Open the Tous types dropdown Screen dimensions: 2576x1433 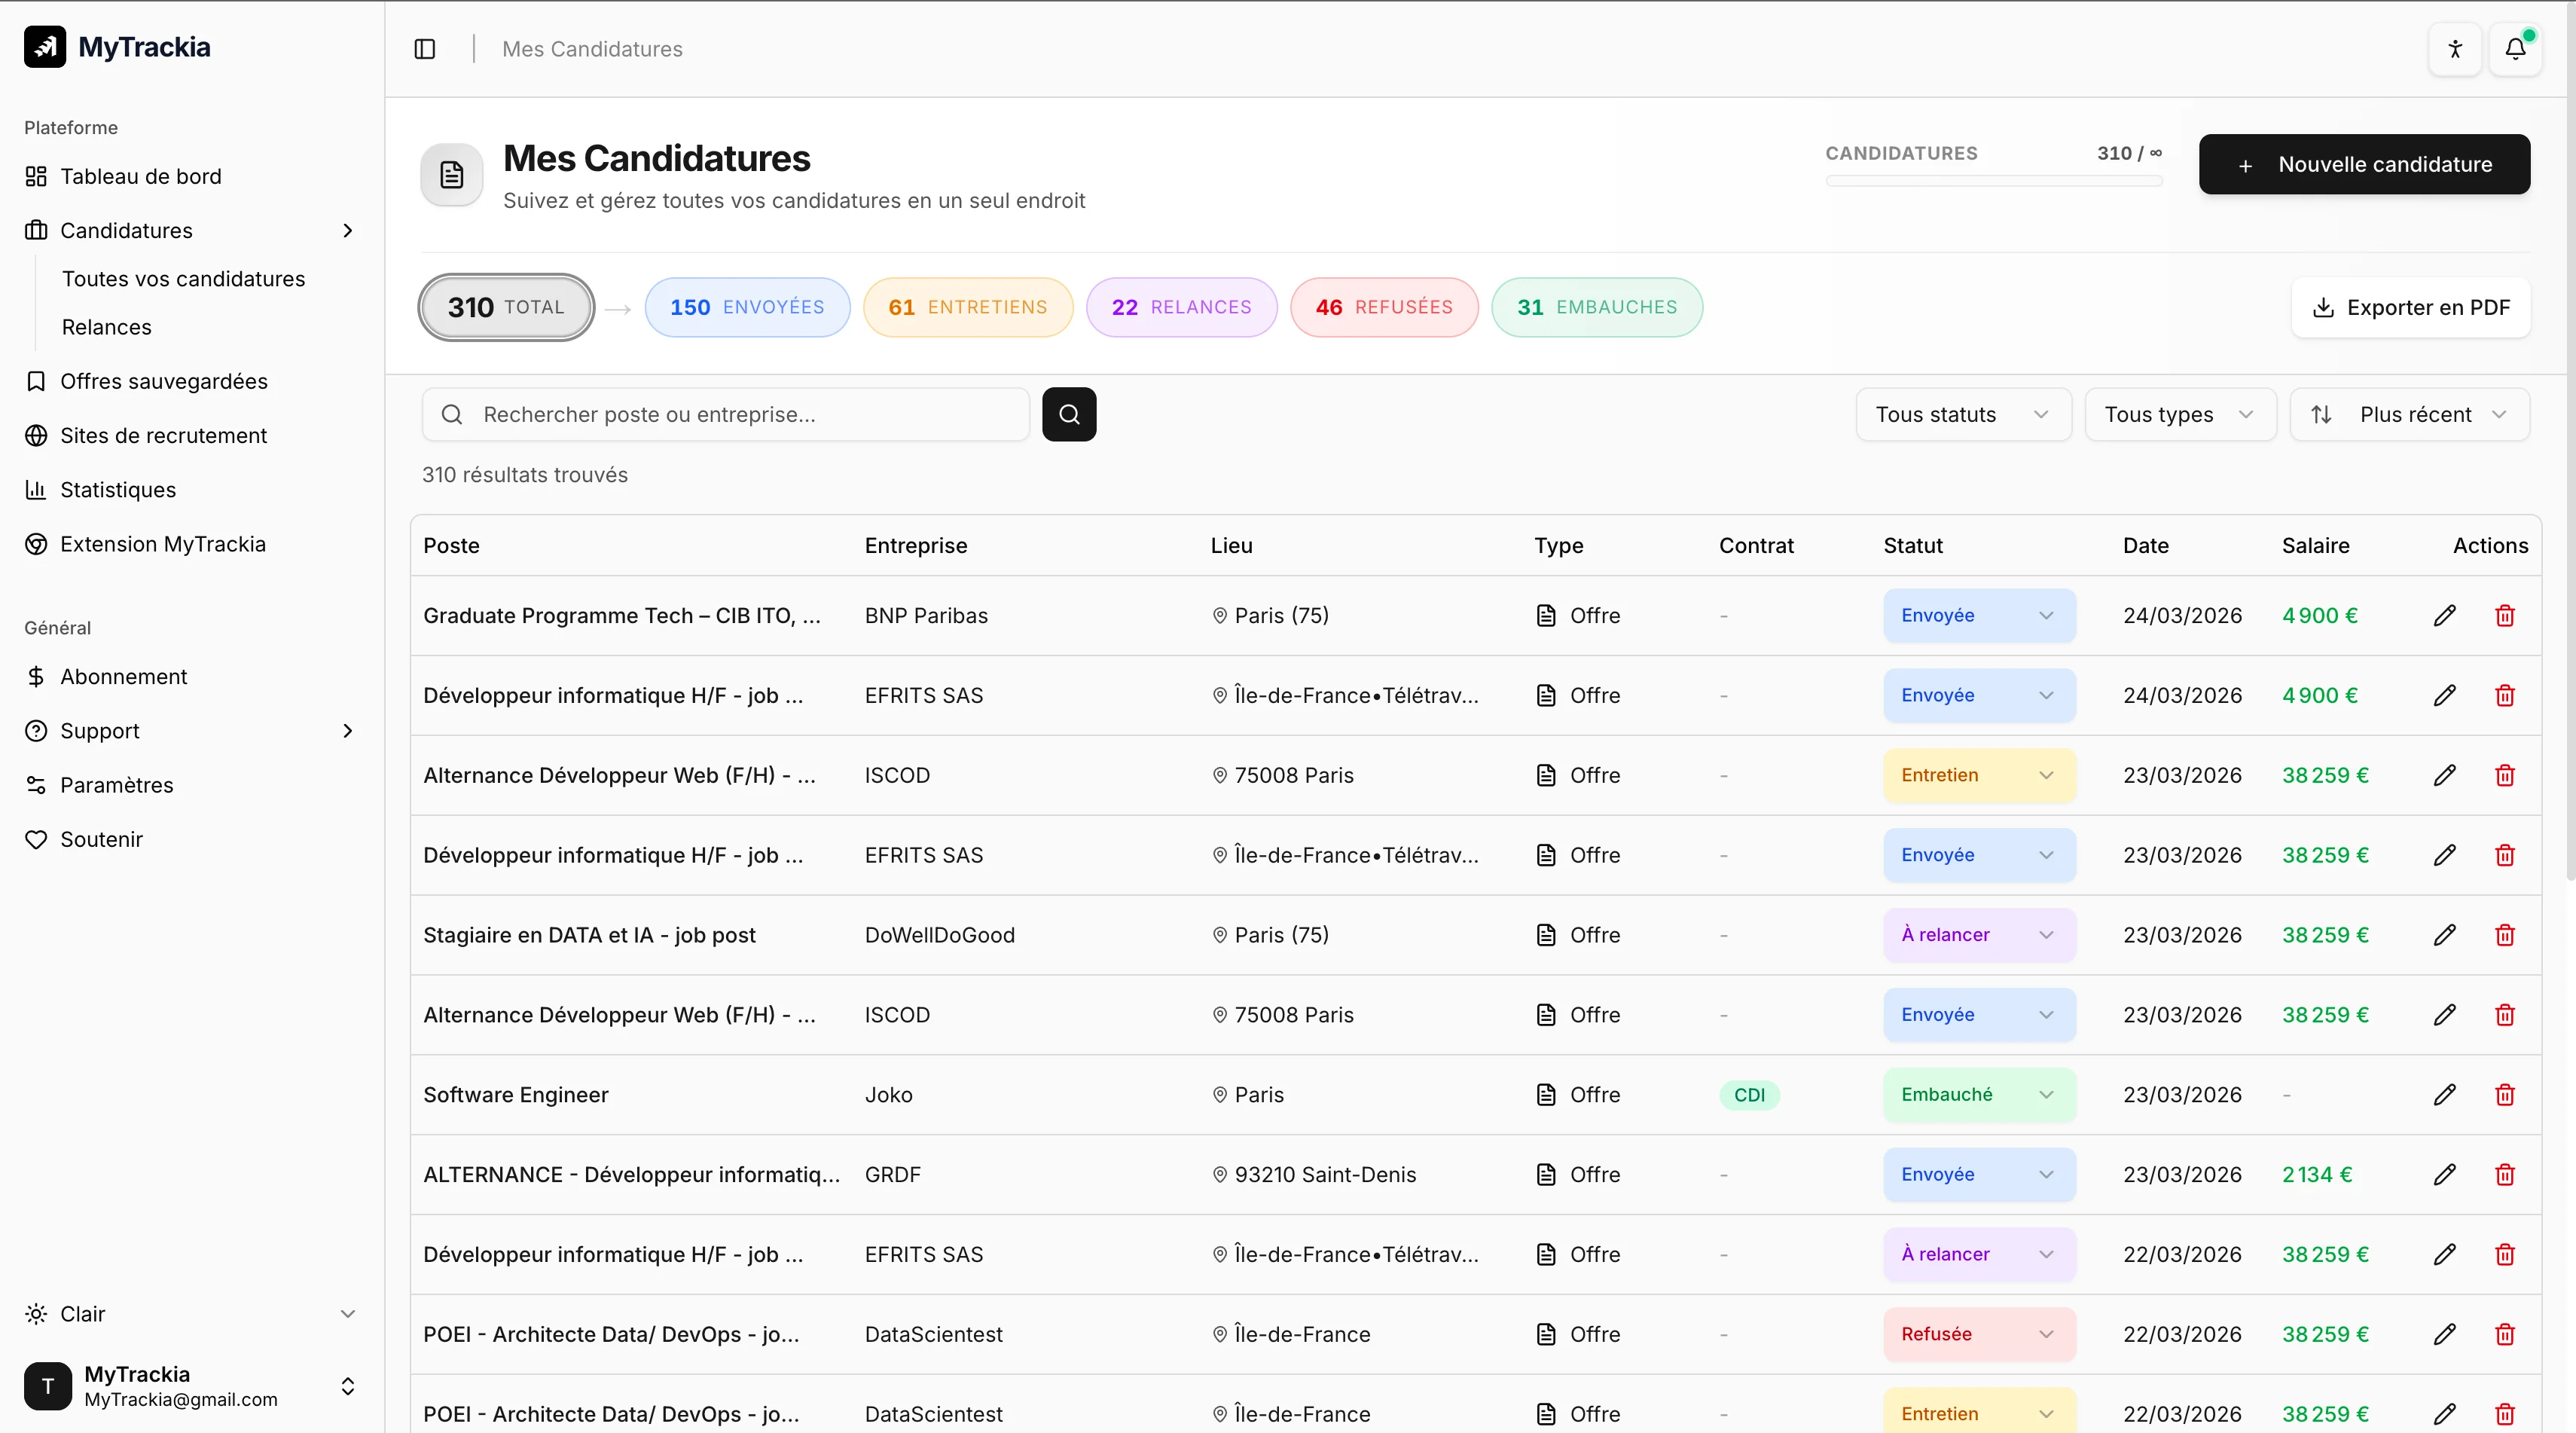2180,414
